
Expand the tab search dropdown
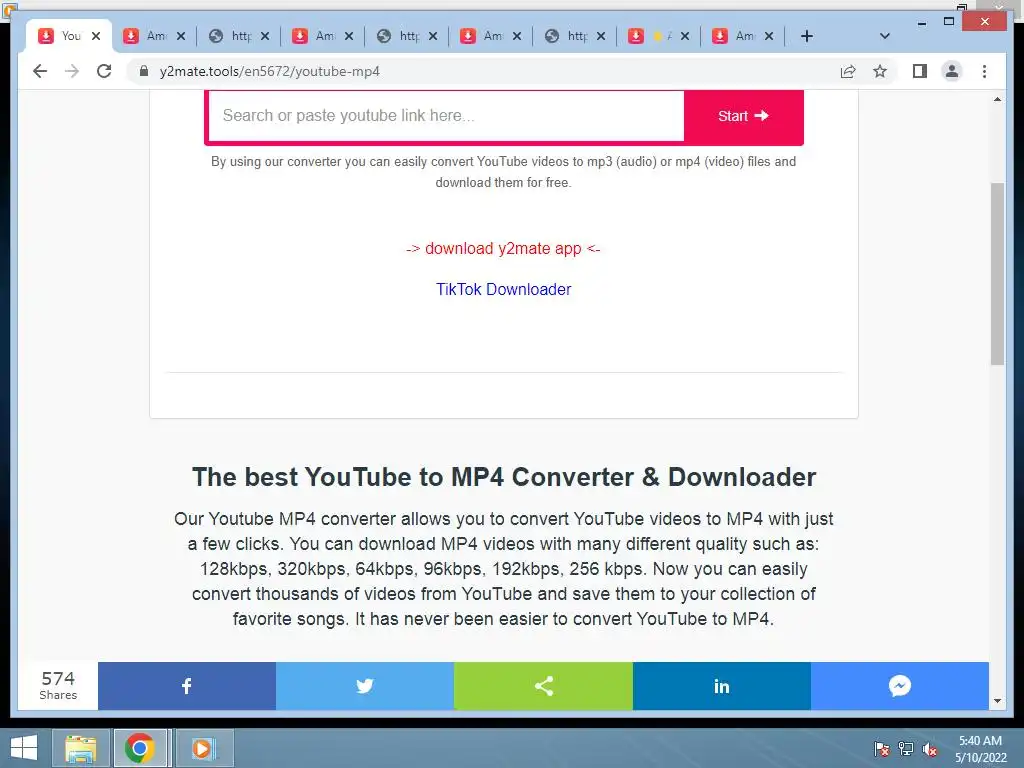(x=884, y=36)
